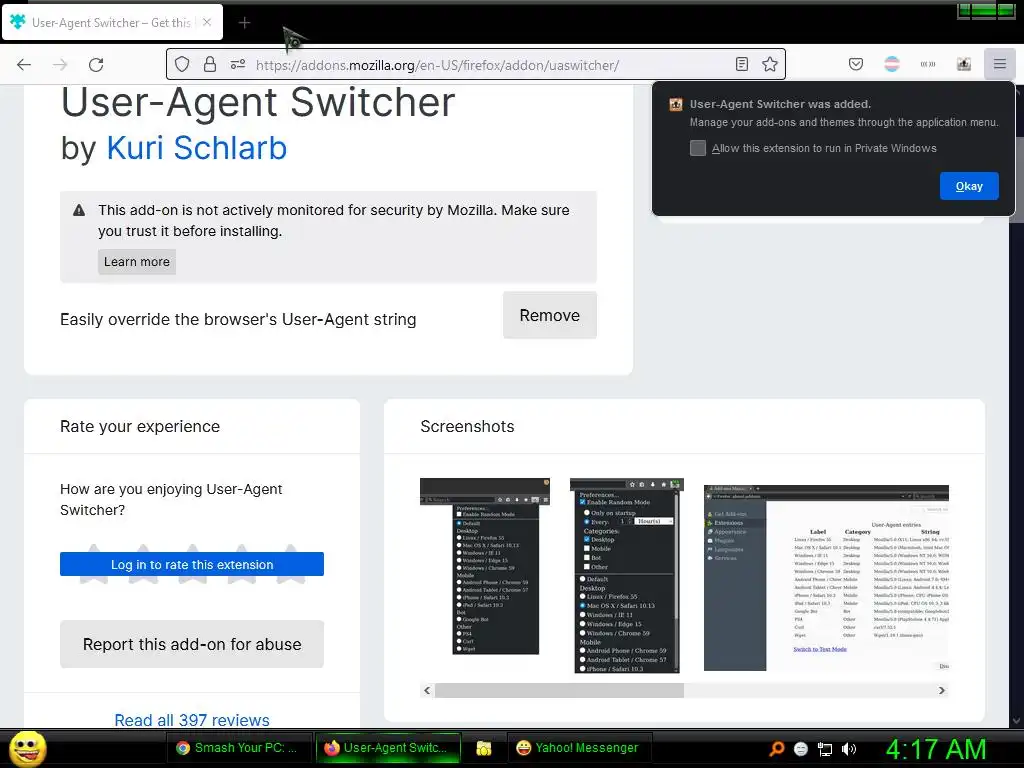Open a new tab with the plus icon
This screenshot has width=1024, height=768.
[244, 23]
